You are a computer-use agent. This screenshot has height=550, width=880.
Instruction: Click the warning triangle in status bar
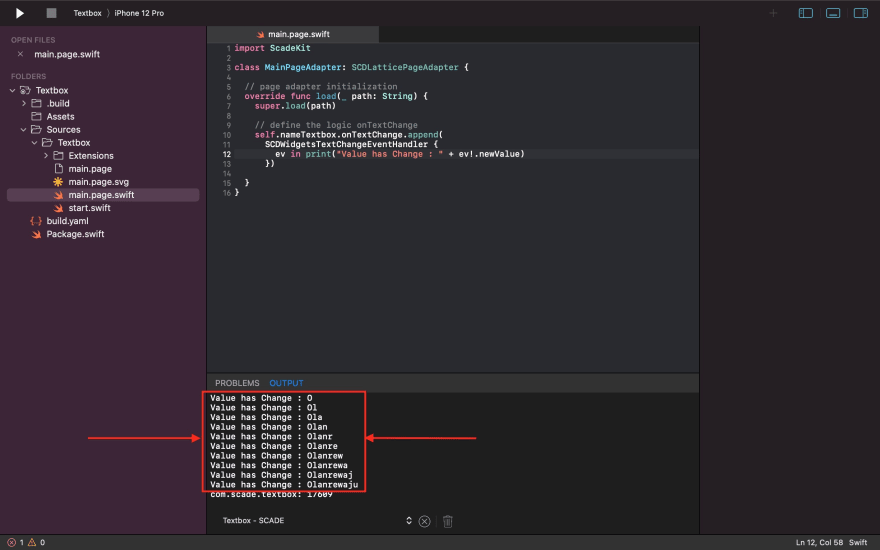coord(32,542)
